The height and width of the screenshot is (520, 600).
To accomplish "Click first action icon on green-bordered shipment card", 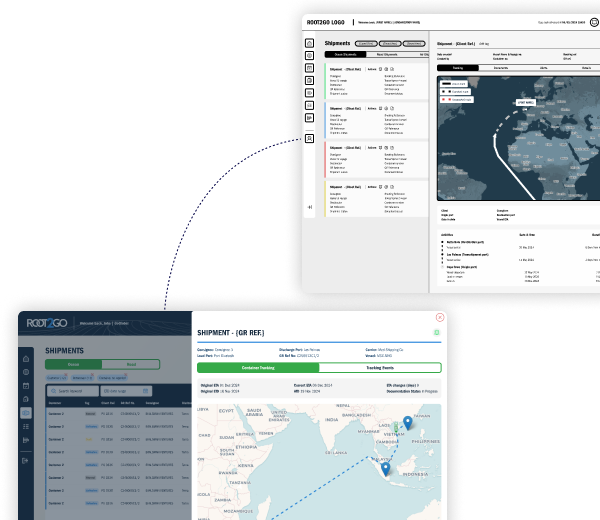I will pyautogui.click(x=380, y=69).
